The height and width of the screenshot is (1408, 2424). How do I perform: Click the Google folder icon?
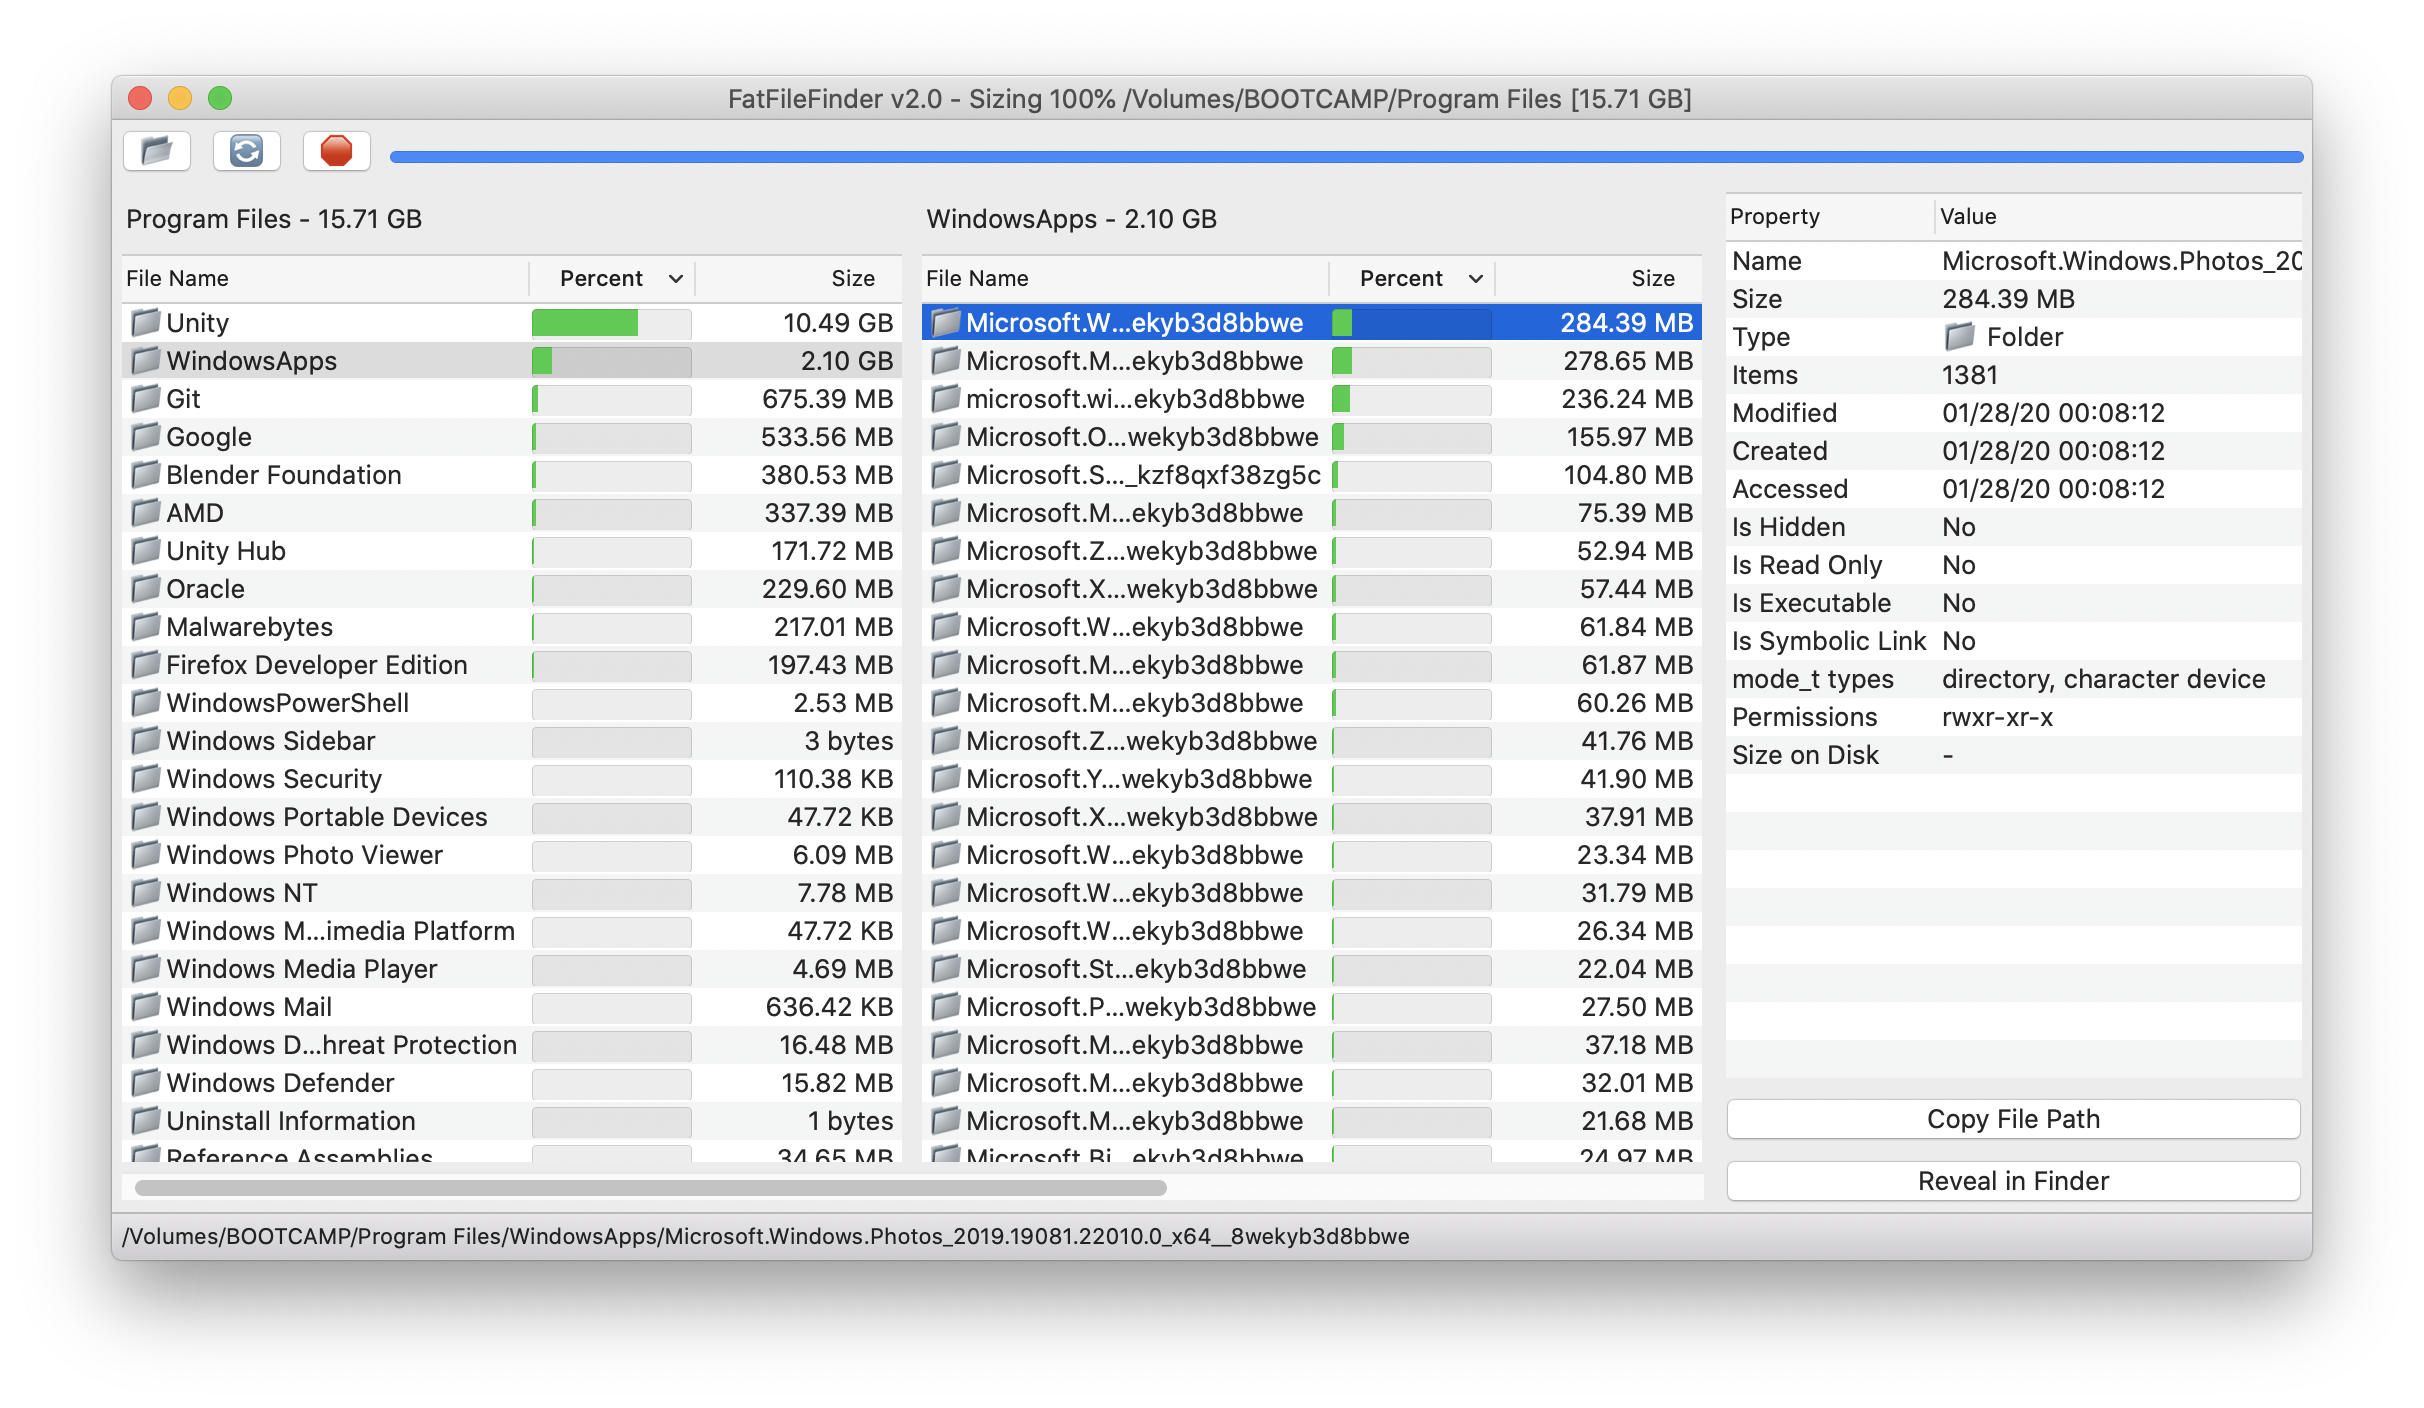[x=146, y=436]
